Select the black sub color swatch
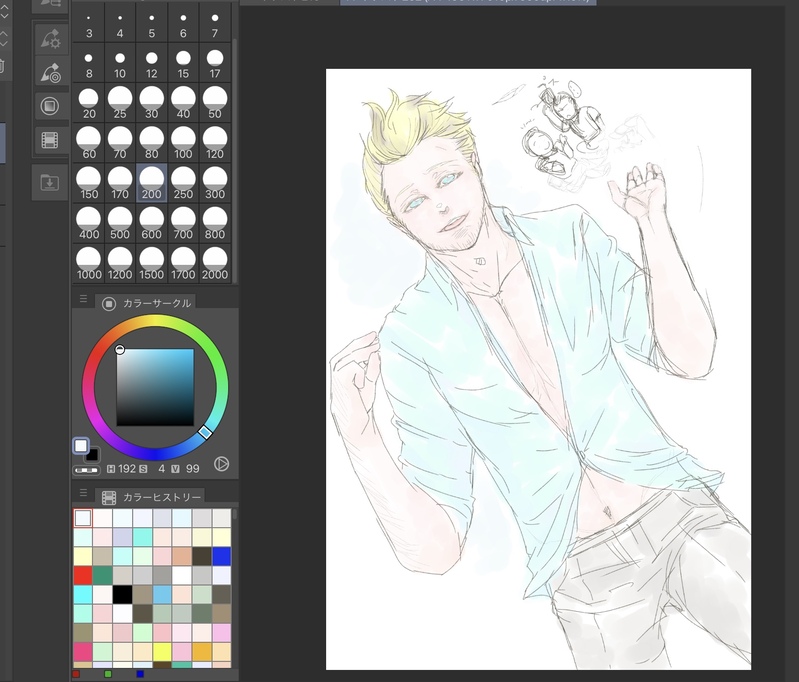 pyautogui.click(x=93, y=455)
